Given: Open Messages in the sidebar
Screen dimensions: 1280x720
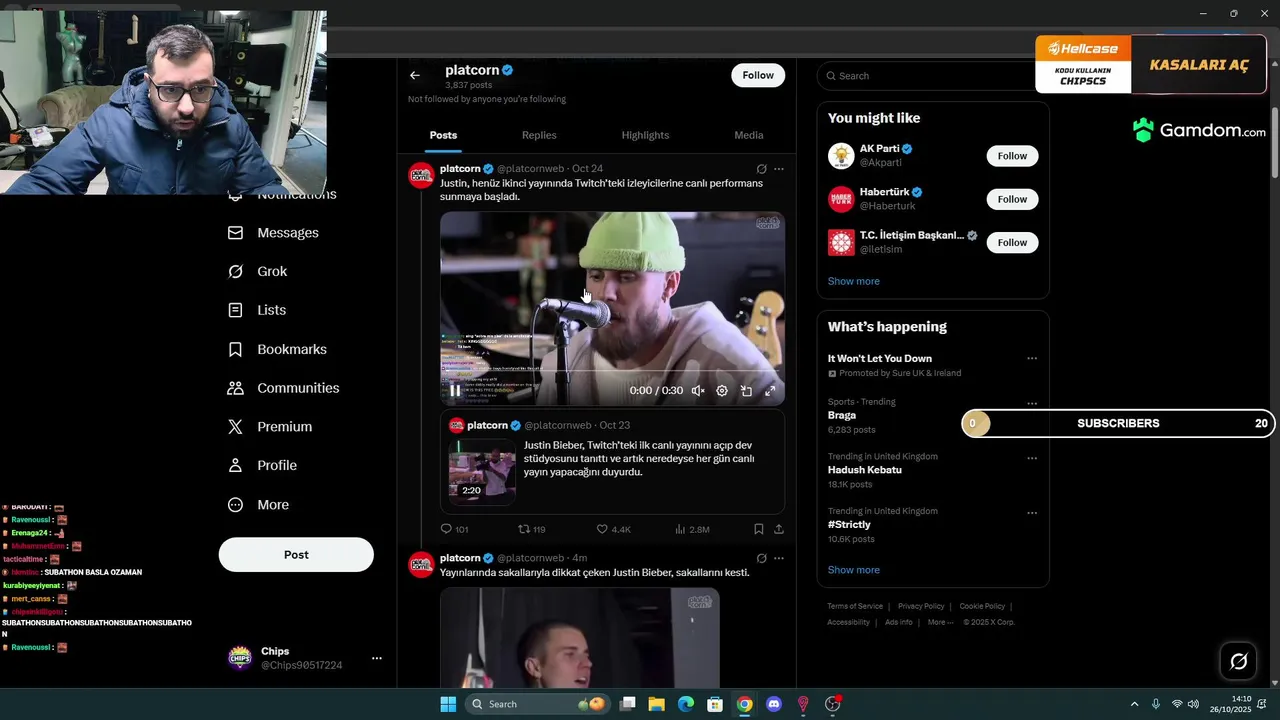Looking at the screenshot, I should pos(274,233).
